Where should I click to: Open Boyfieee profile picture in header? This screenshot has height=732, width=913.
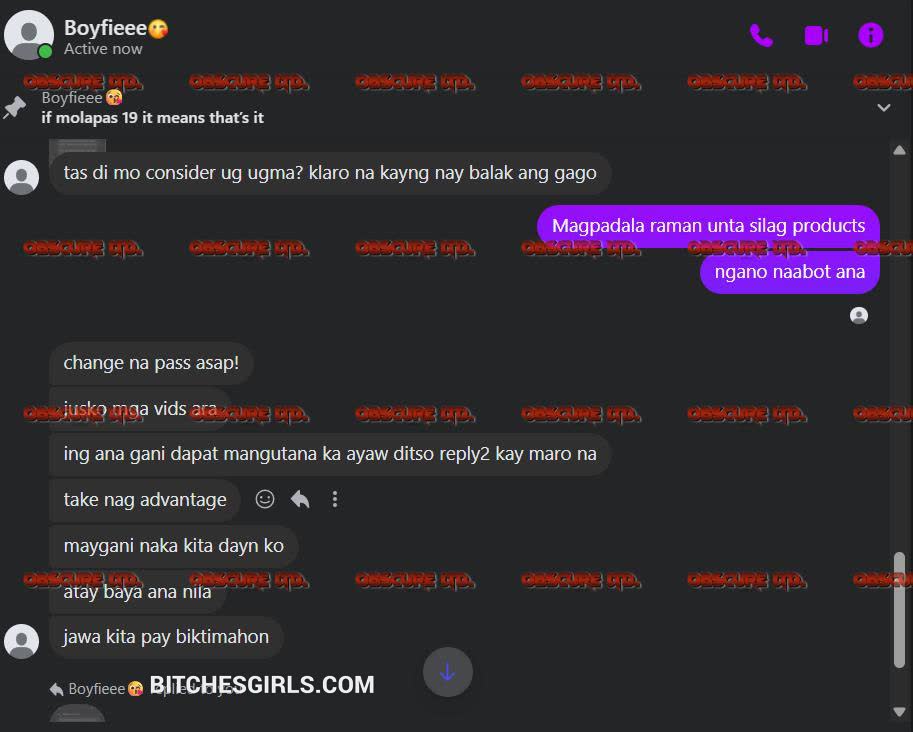tap(29, 35)
